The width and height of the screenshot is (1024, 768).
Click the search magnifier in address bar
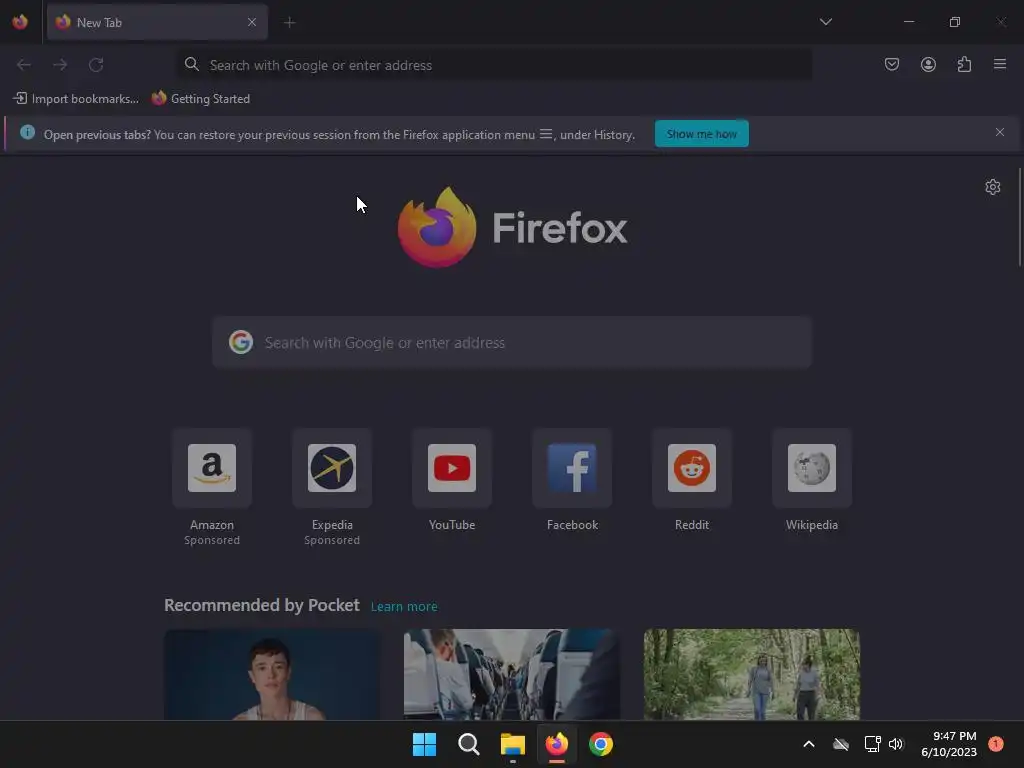191,64
